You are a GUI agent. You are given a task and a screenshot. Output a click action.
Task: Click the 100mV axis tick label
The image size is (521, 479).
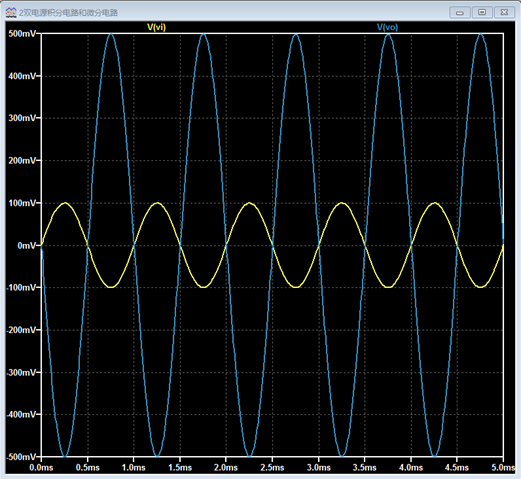22,203
